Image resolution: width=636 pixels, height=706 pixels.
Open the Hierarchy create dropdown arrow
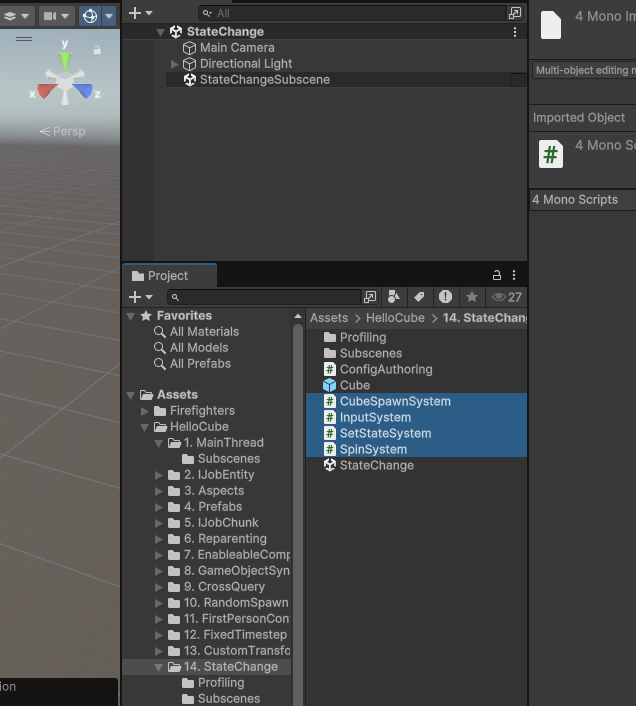pos(149,13)
